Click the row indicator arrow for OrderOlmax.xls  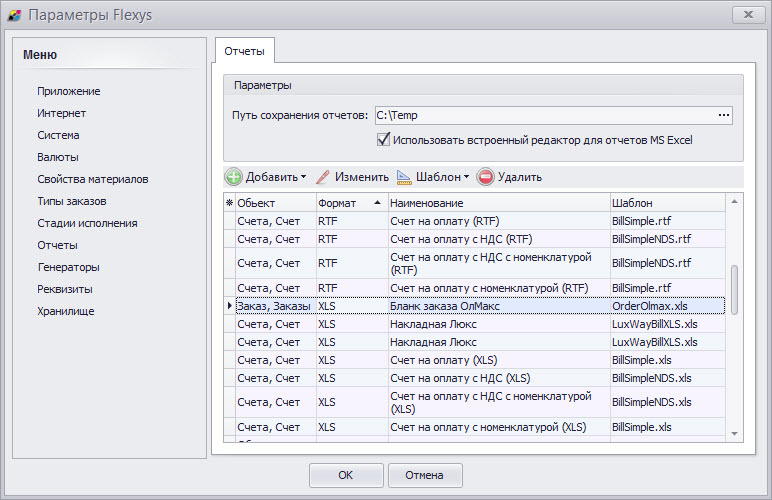click(229, 306)
